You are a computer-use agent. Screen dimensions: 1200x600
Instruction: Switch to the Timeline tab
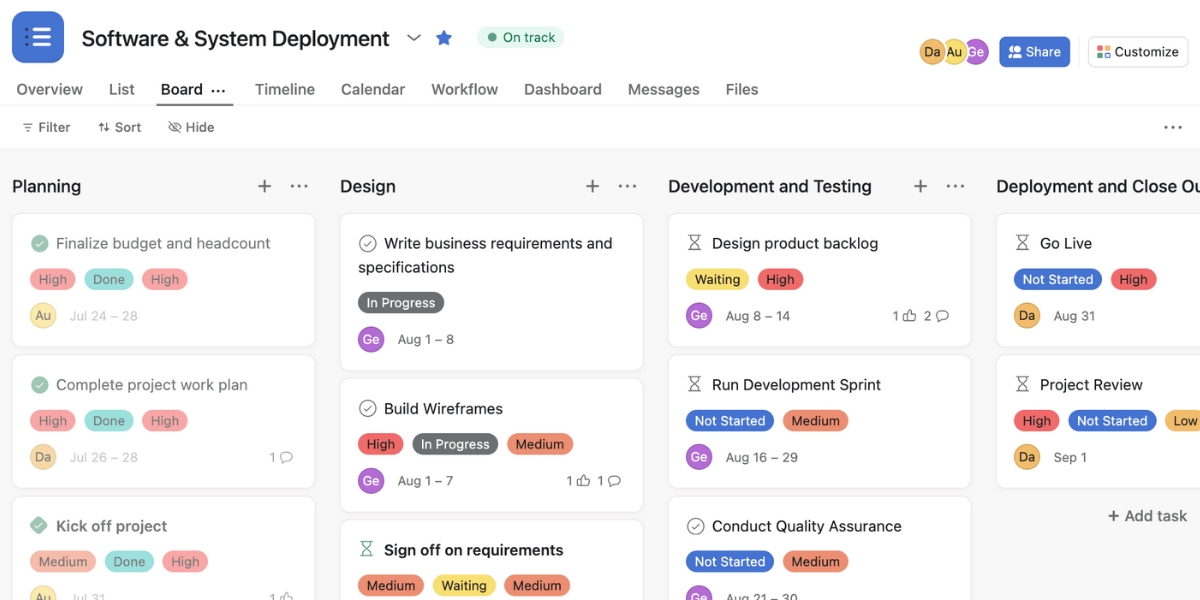tap(284, 89)
